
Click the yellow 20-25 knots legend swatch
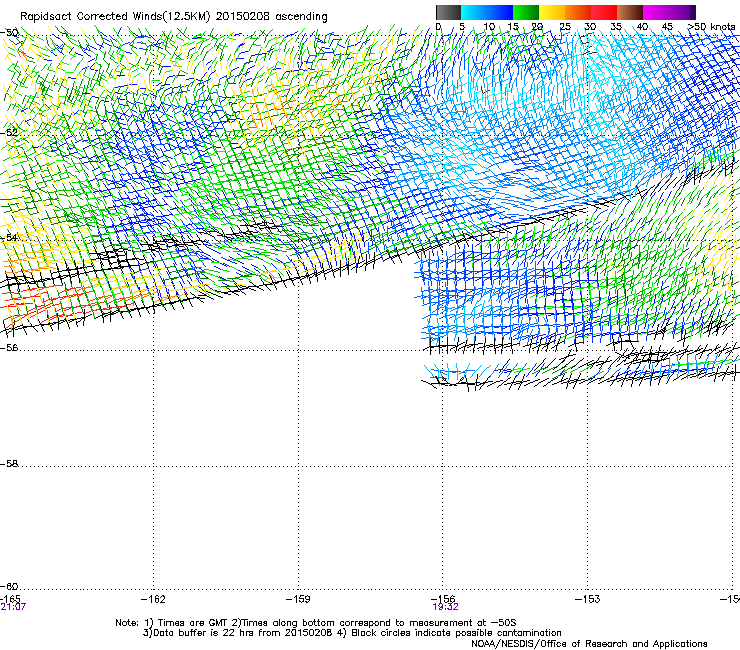(552, 12)
